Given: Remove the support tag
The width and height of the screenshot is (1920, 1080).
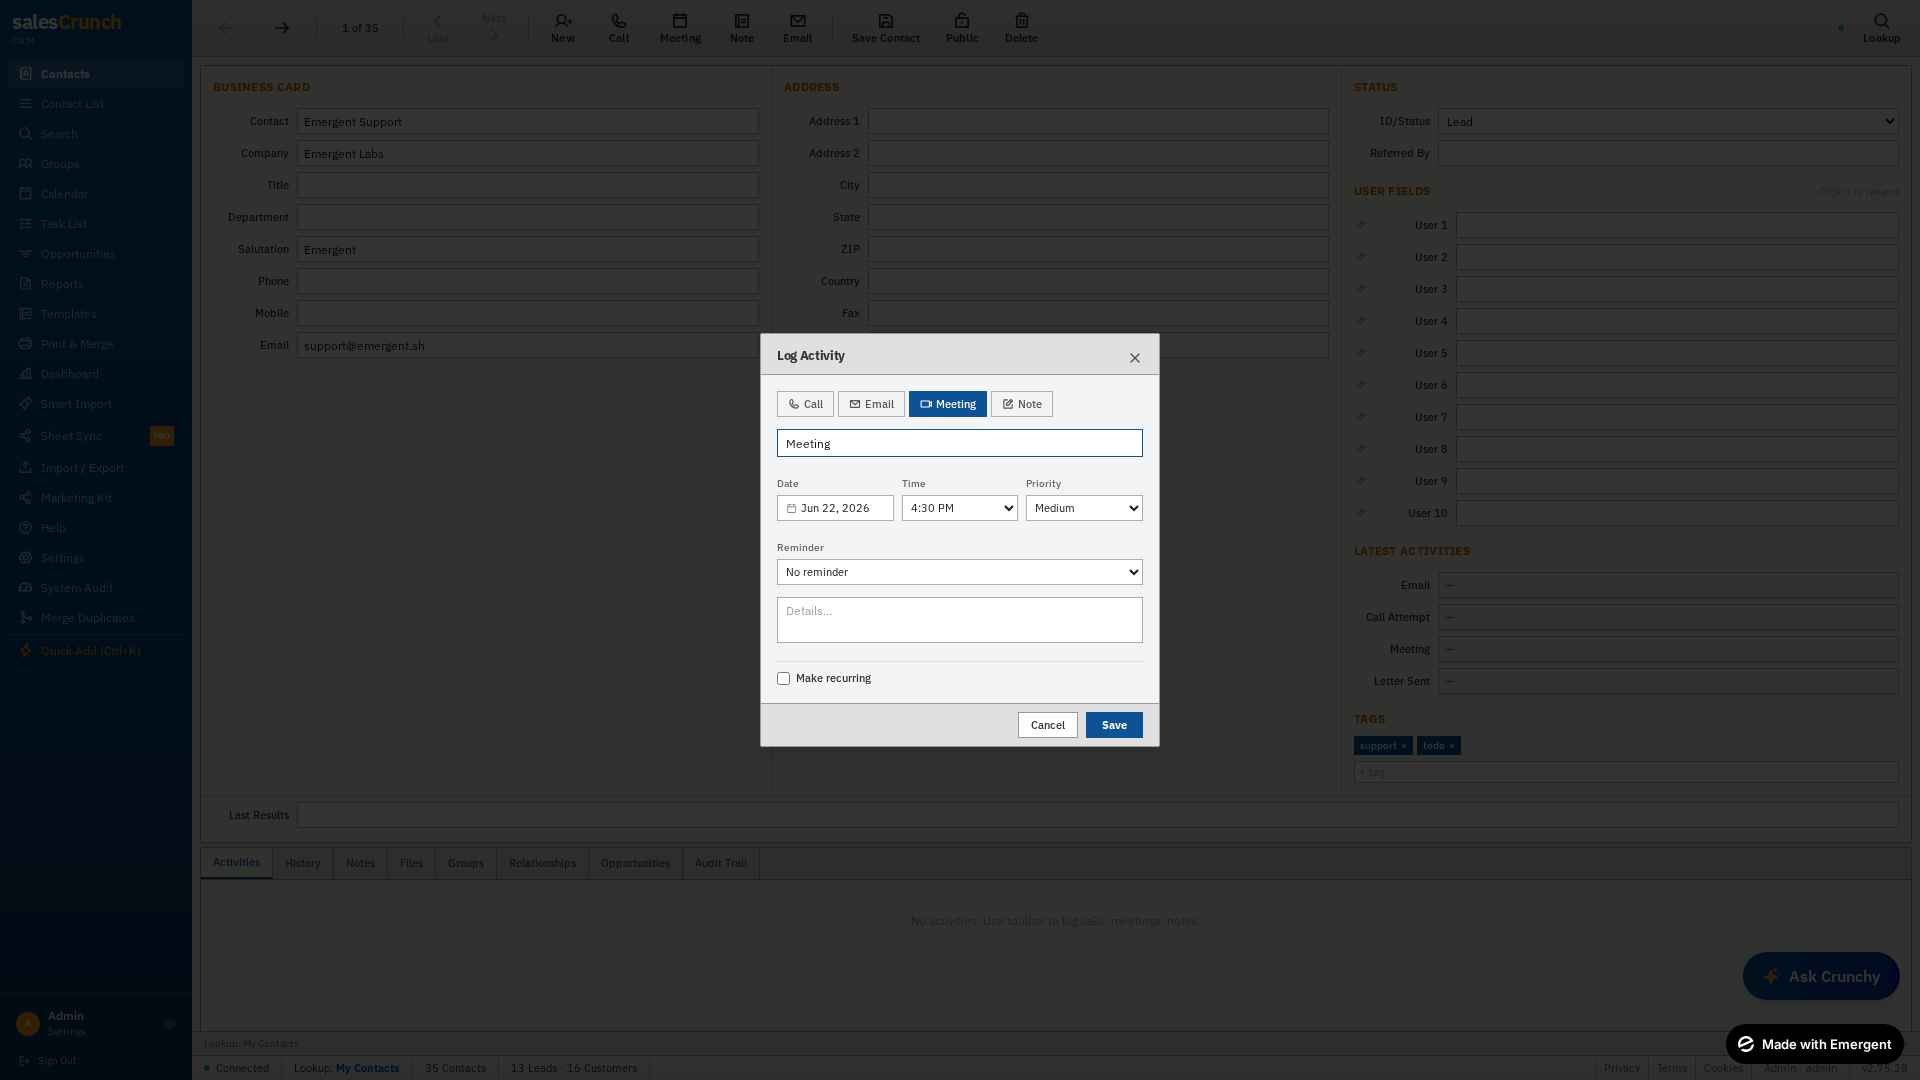Looking at the screenshot, I should coord(1403,746).
